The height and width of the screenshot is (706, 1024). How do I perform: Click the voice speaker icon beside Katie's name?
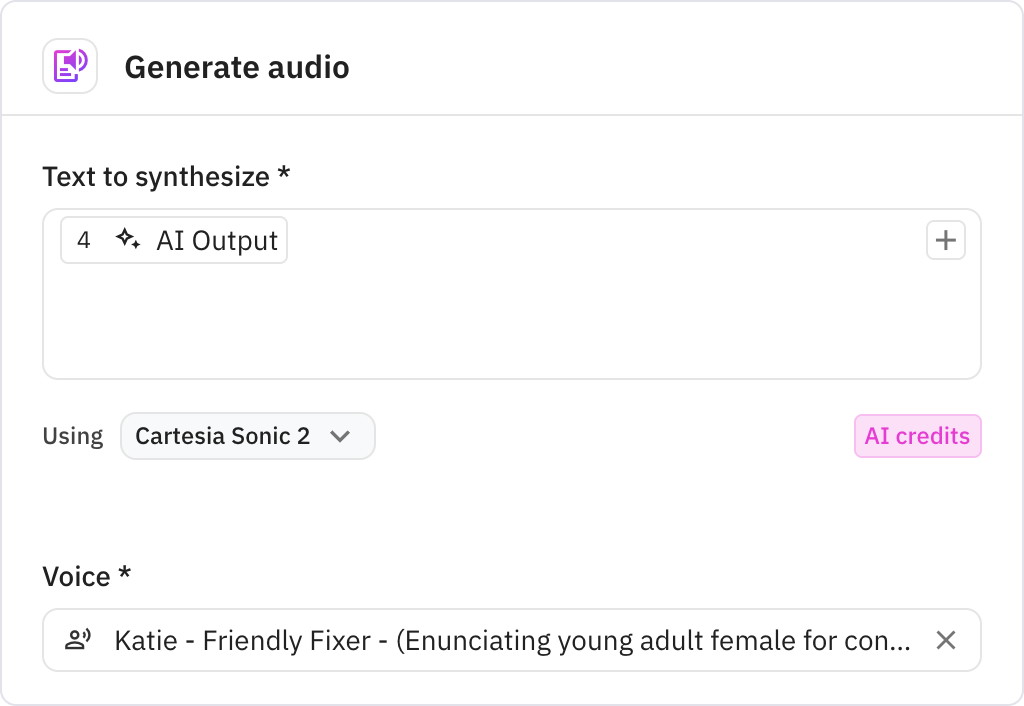pyautogui.click(x=80, y=640)
